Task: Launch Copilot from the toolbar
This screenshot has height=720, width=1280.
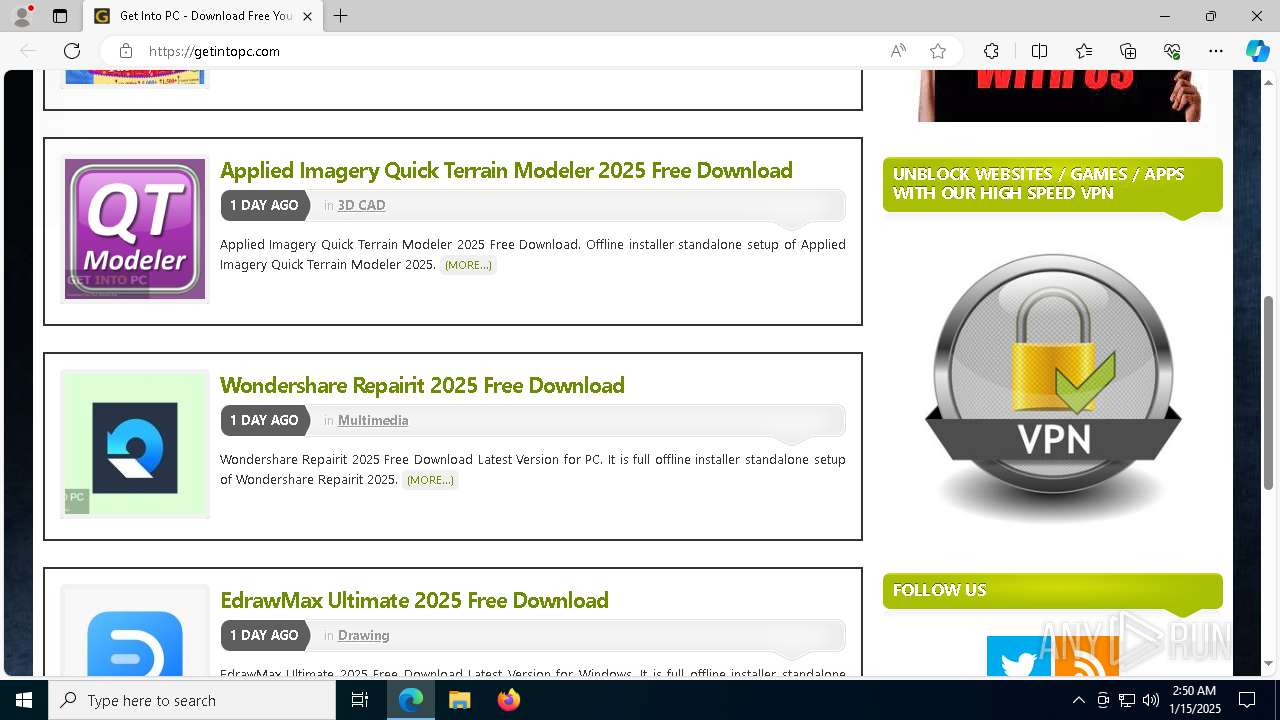Action: [1257, 51]
